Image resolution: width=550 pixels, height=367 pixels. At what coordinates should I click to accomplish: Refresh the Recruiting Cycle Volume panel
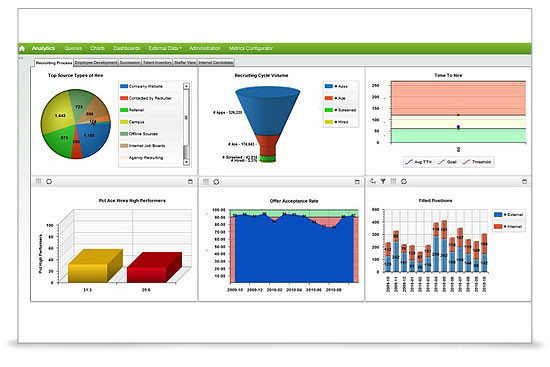(x=216, y=182)
